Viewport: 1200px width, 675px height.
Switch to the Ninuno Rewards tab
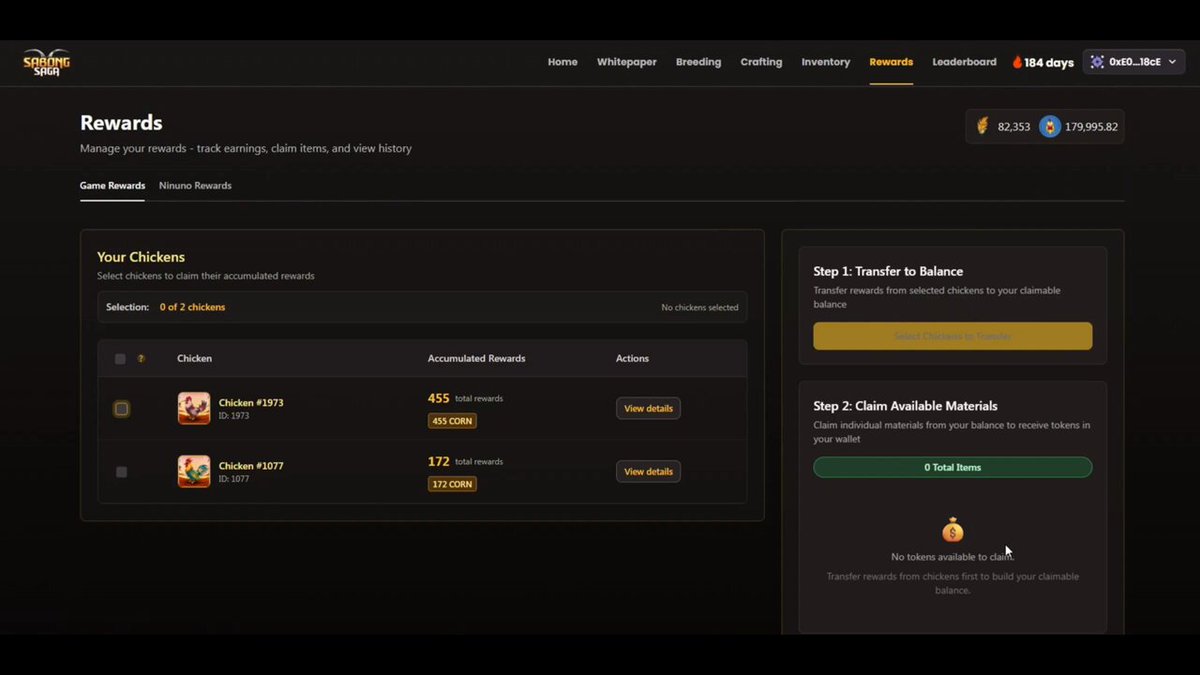pyautogui.click(x=195, y=186)
